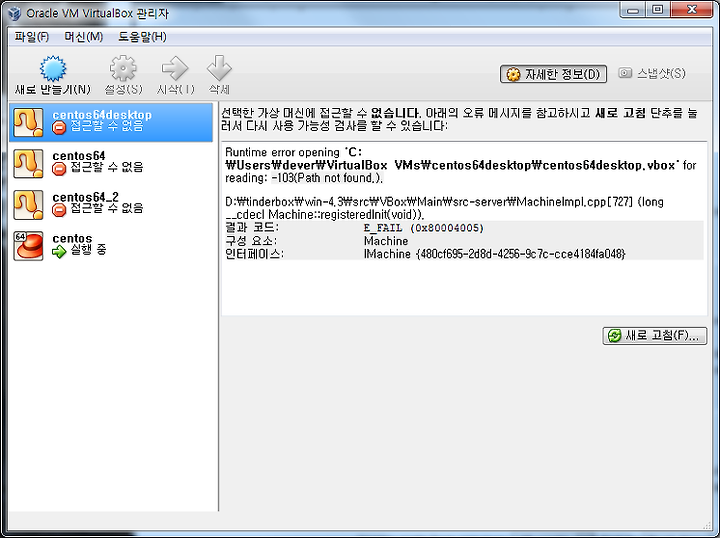Click the 접근할 수 없음 text under centos64
This screenshot has width=720, height=538.
(107, 167)
